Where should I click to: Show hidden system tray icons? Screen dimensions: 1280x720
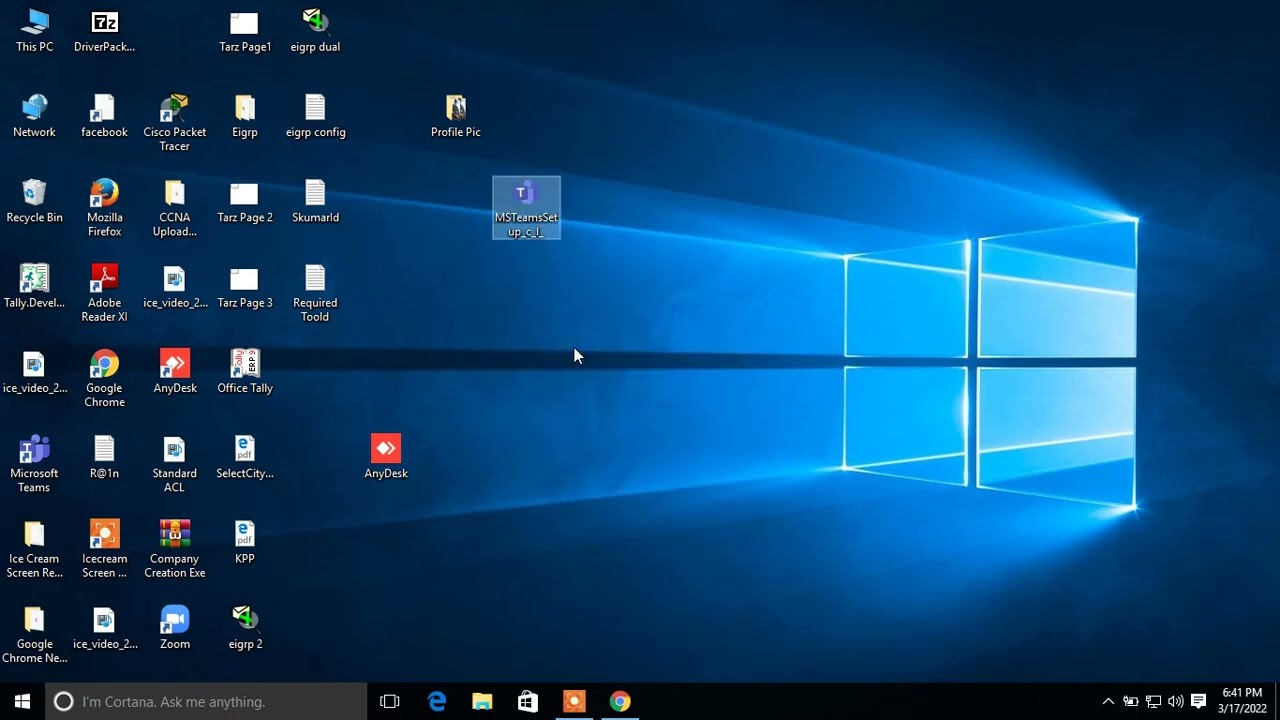coord(1108,701)
